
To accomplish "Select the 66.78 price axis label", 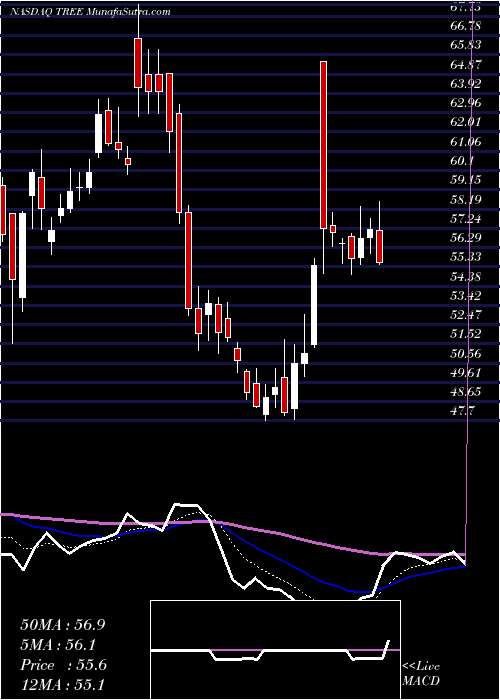I will point(466,25).
